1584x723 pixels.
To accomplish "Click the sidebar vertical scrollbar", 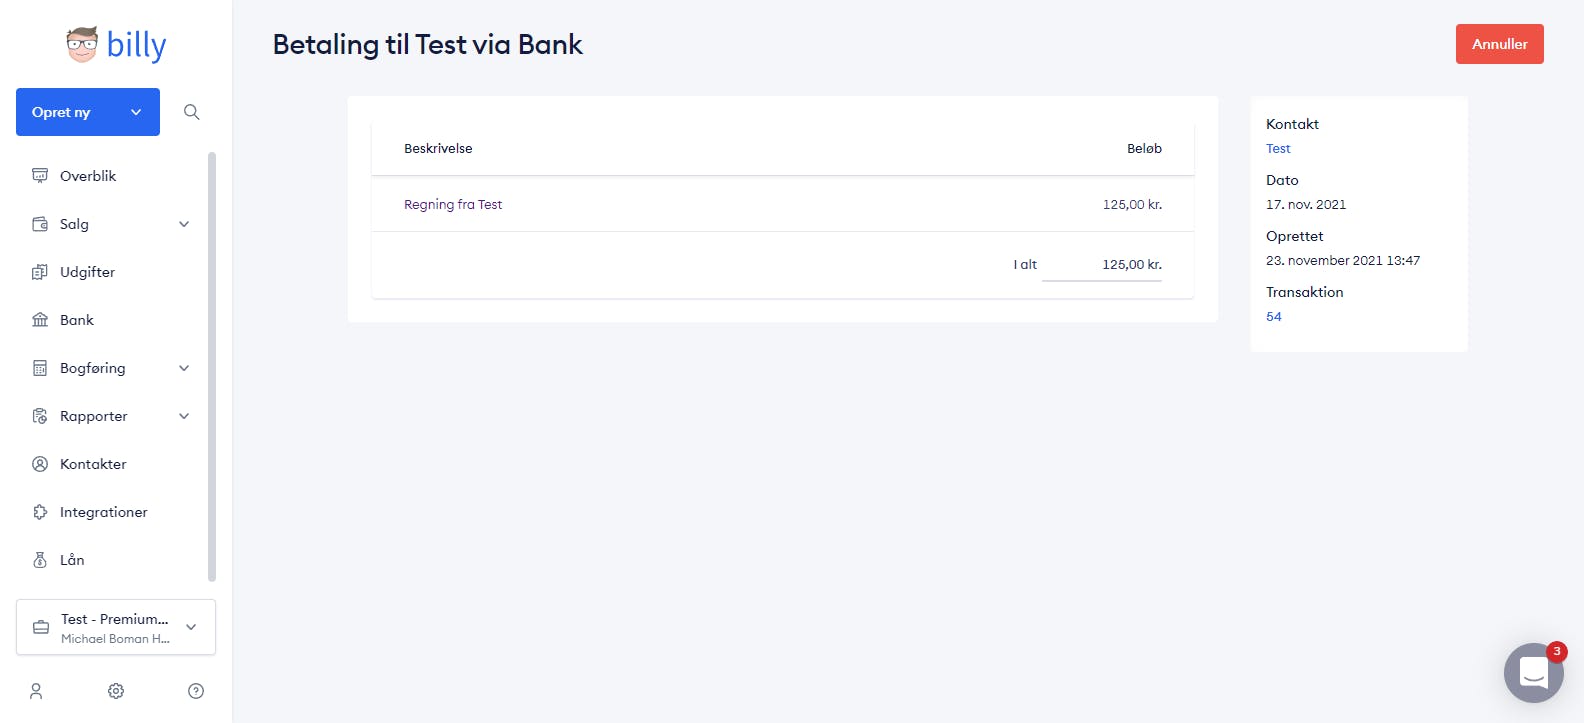I will (212, 366).
